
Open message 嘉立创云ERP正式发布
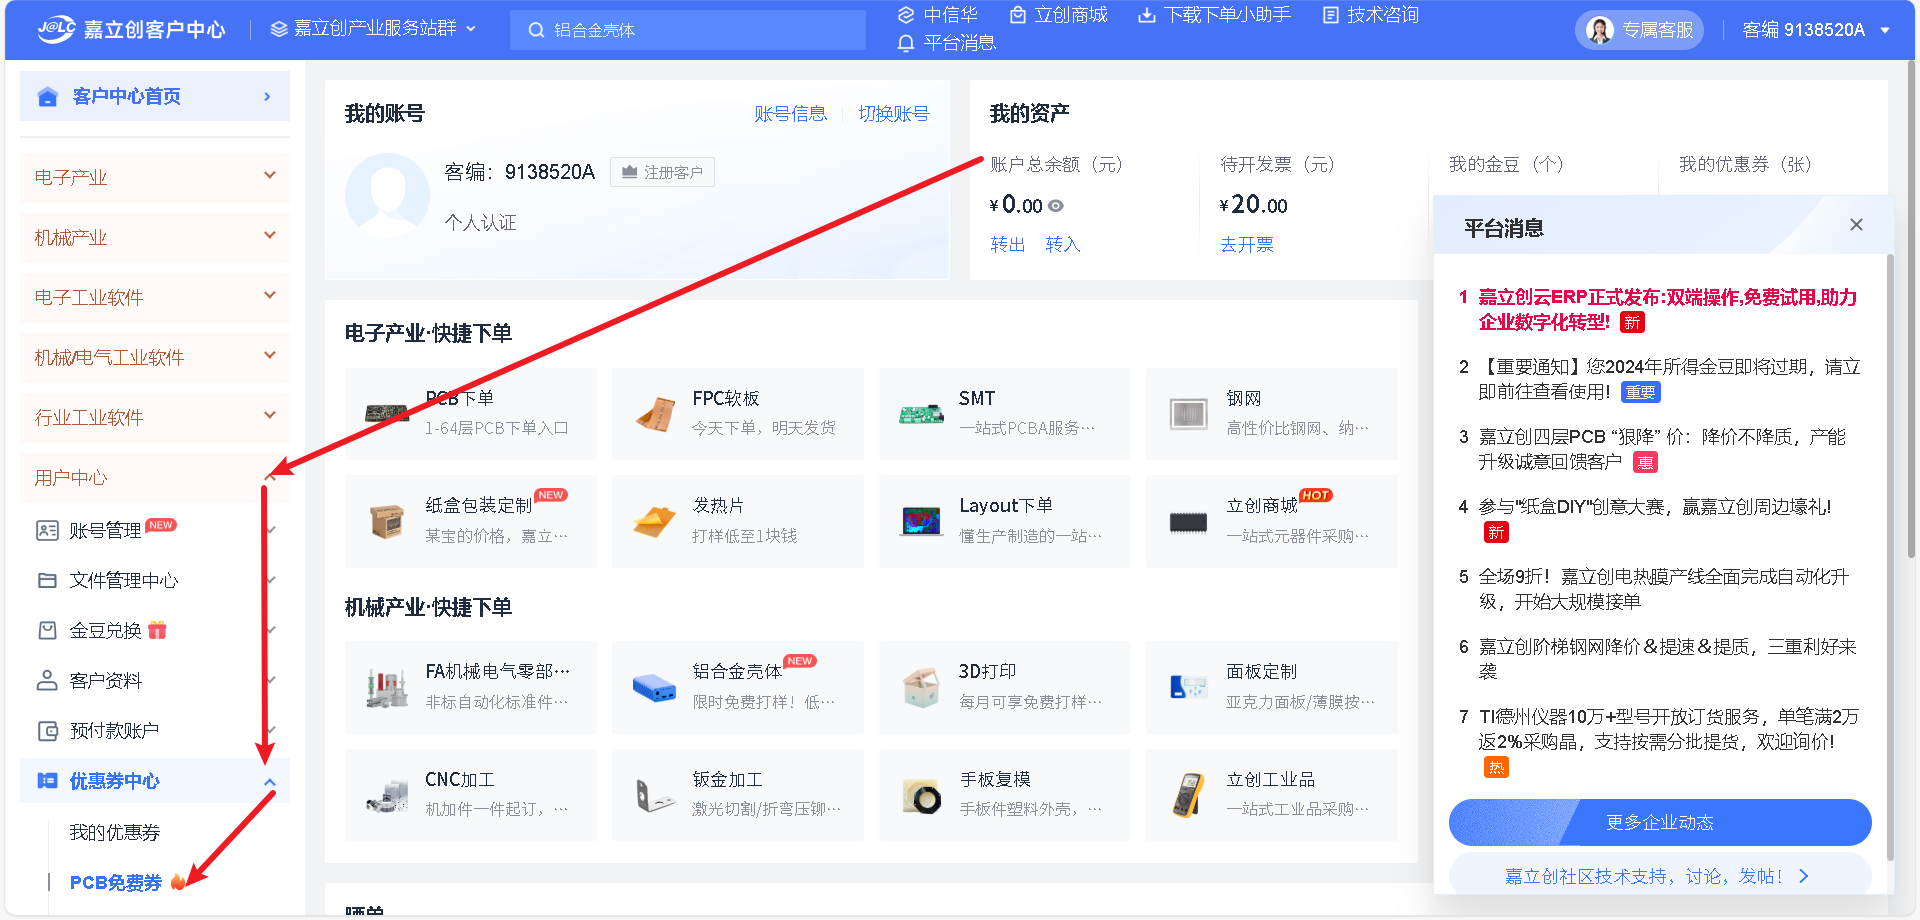(x=1667, y=309)
